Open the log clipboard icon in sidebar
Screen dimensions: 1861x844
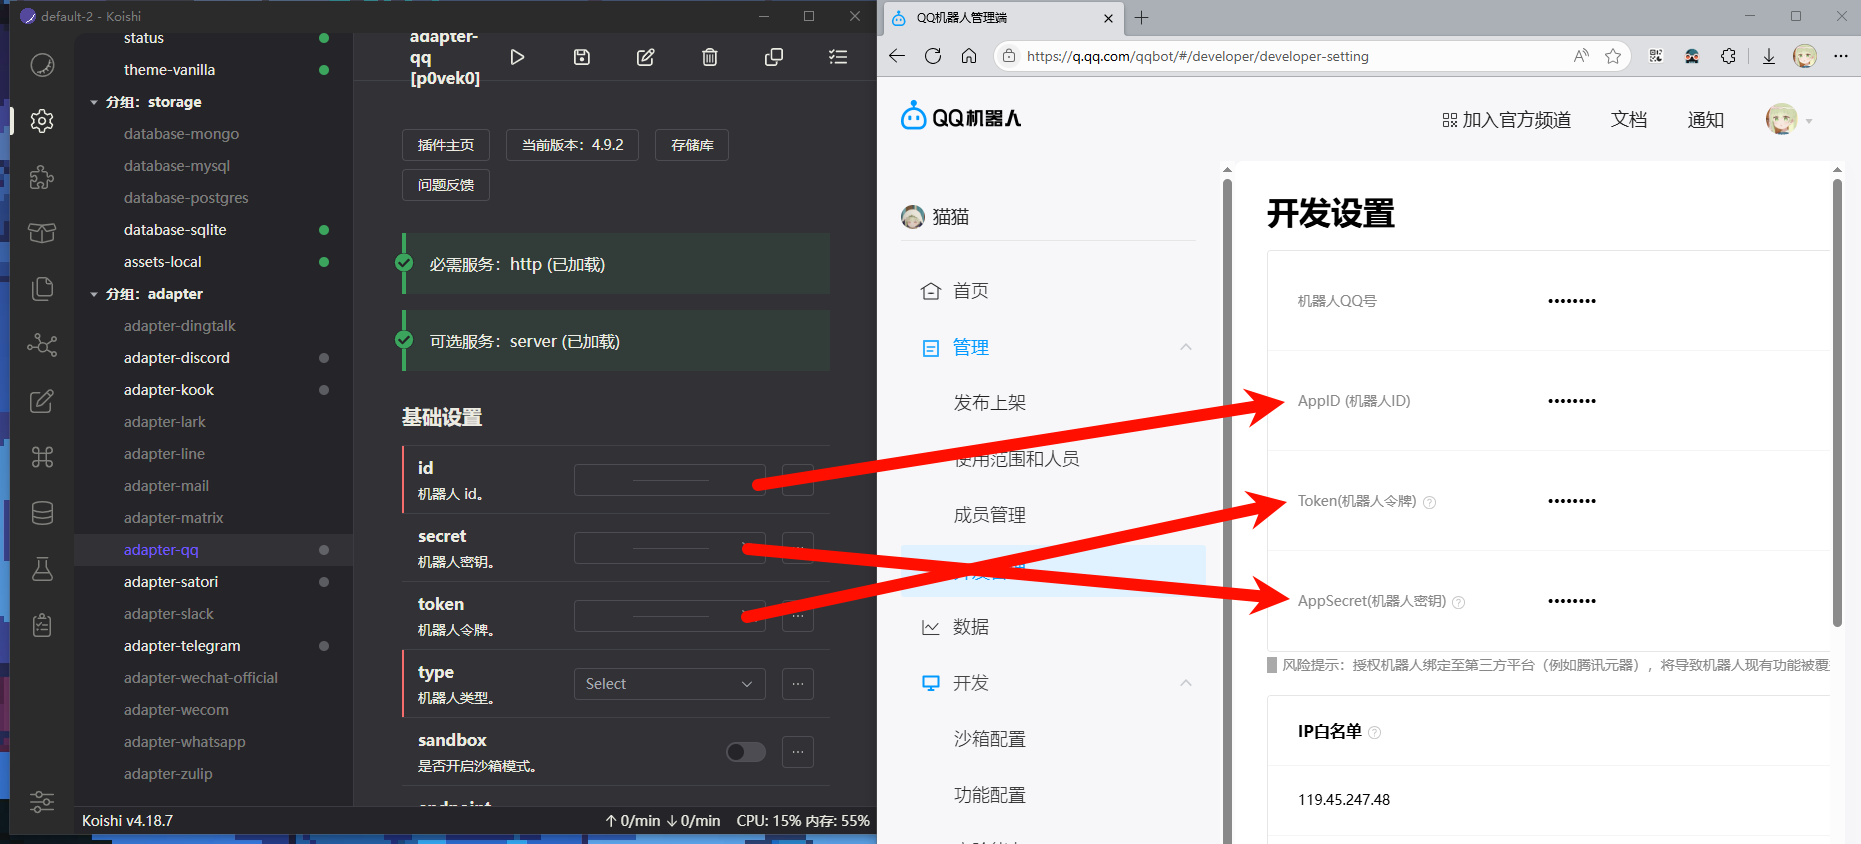pyautogui.click(x=42, y=625)
